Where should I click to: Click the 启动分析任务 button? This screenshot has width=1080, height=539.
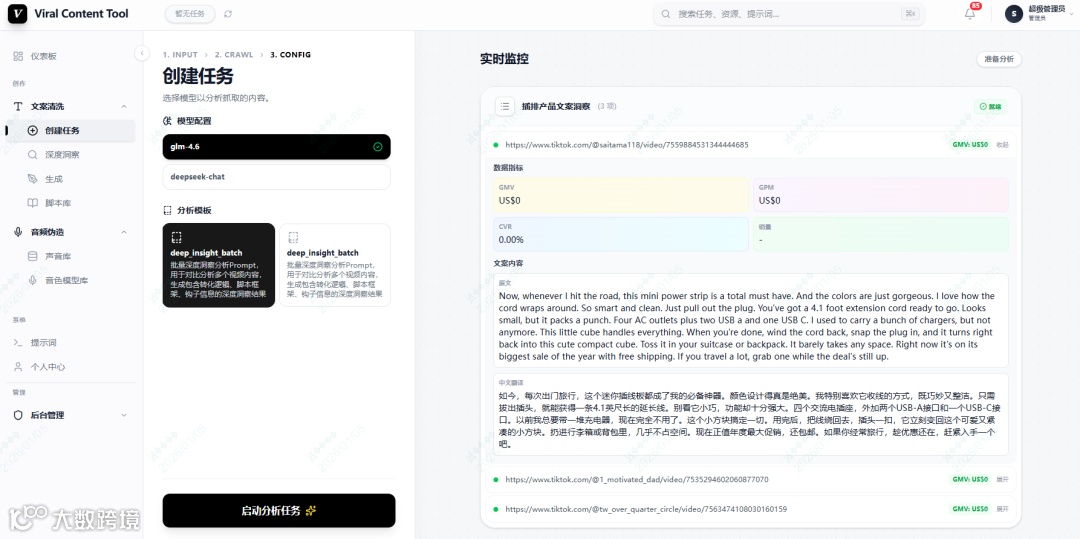(x=279, y=511)
